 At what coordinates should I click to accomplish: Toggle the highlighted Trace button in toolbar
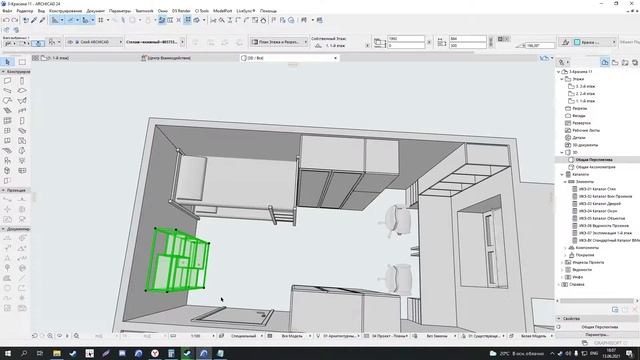click(x=162, y=20)
